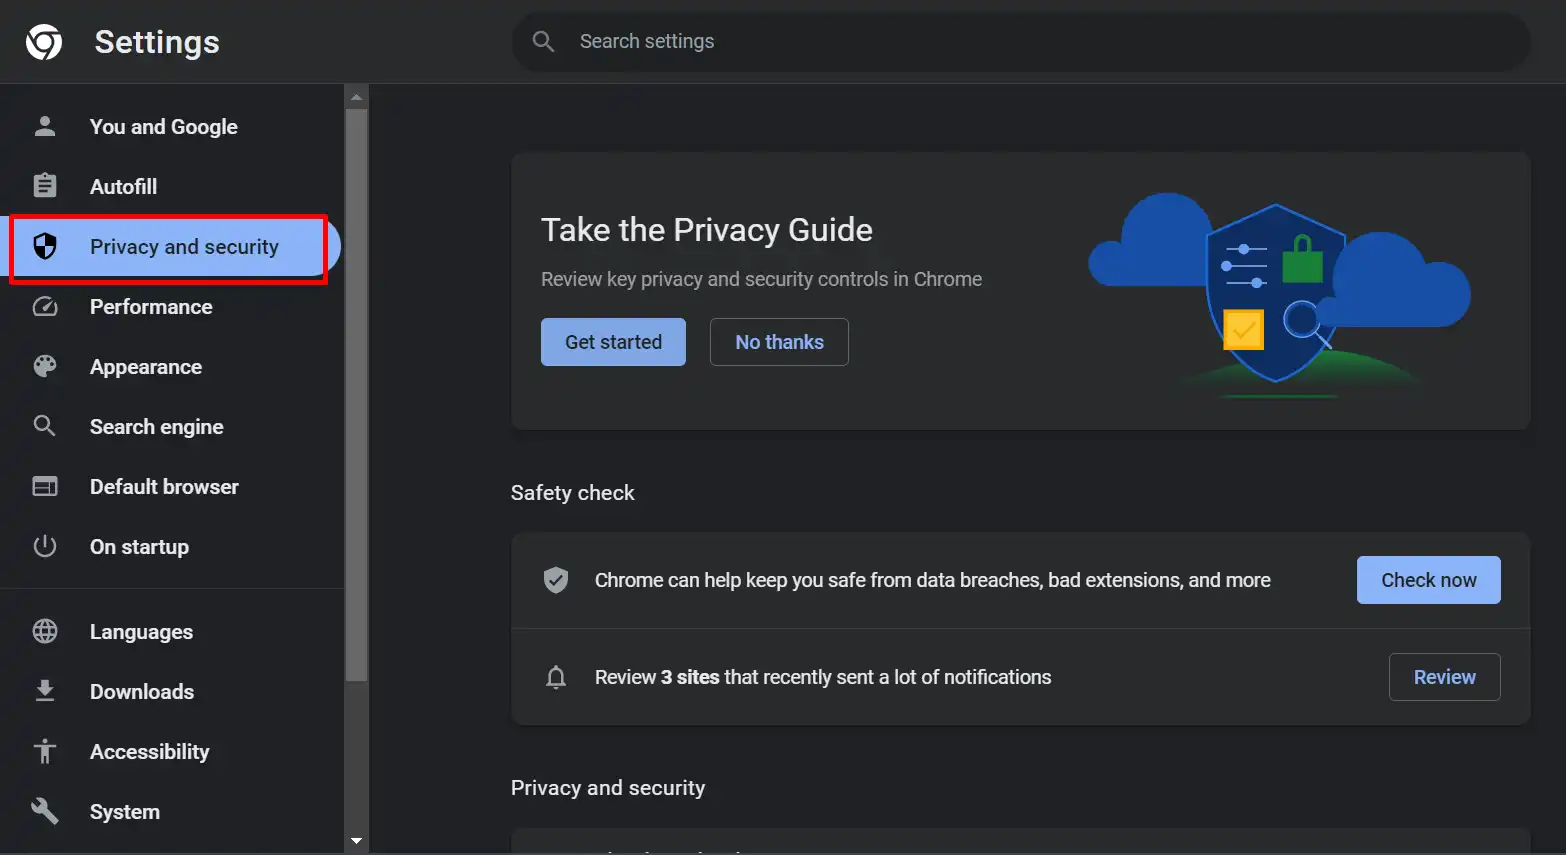This screenshot has height=855, width=1566.
Task: Click the download arrow icon for Downloads
Action: coord(45,691)
